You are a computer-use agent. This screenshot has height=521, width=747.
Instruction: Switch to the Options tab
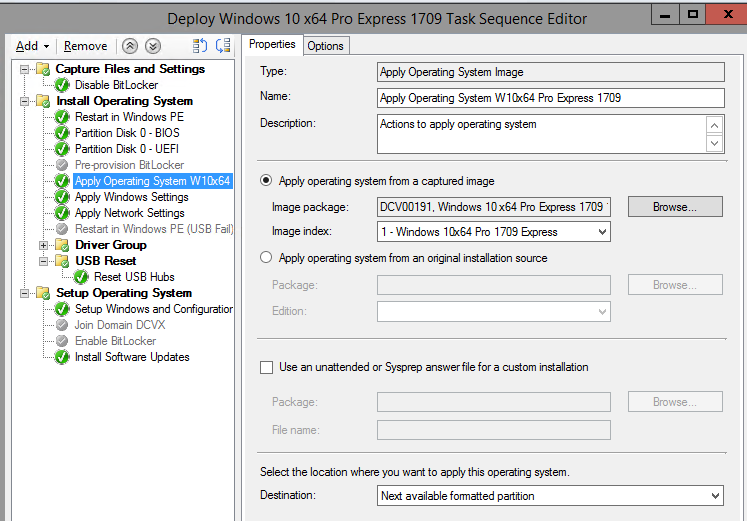pos(325,46)
